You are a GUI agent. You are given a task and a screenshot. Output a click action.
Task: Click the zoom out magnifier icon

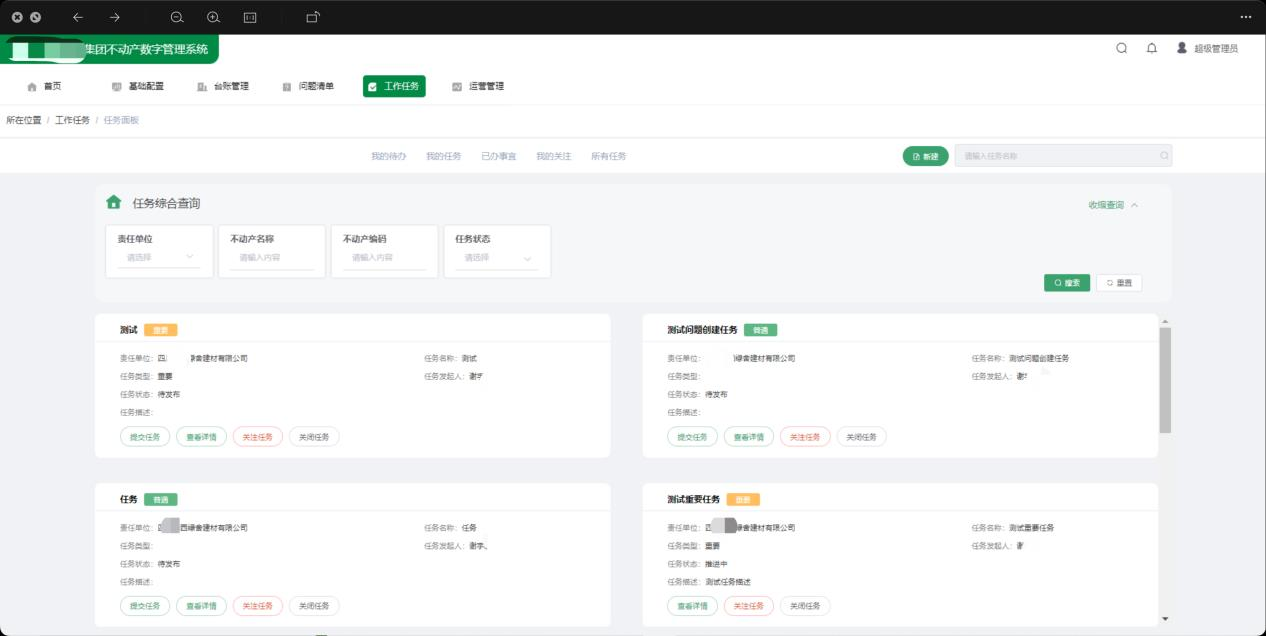pyautogui.click(x=177, y=17)
